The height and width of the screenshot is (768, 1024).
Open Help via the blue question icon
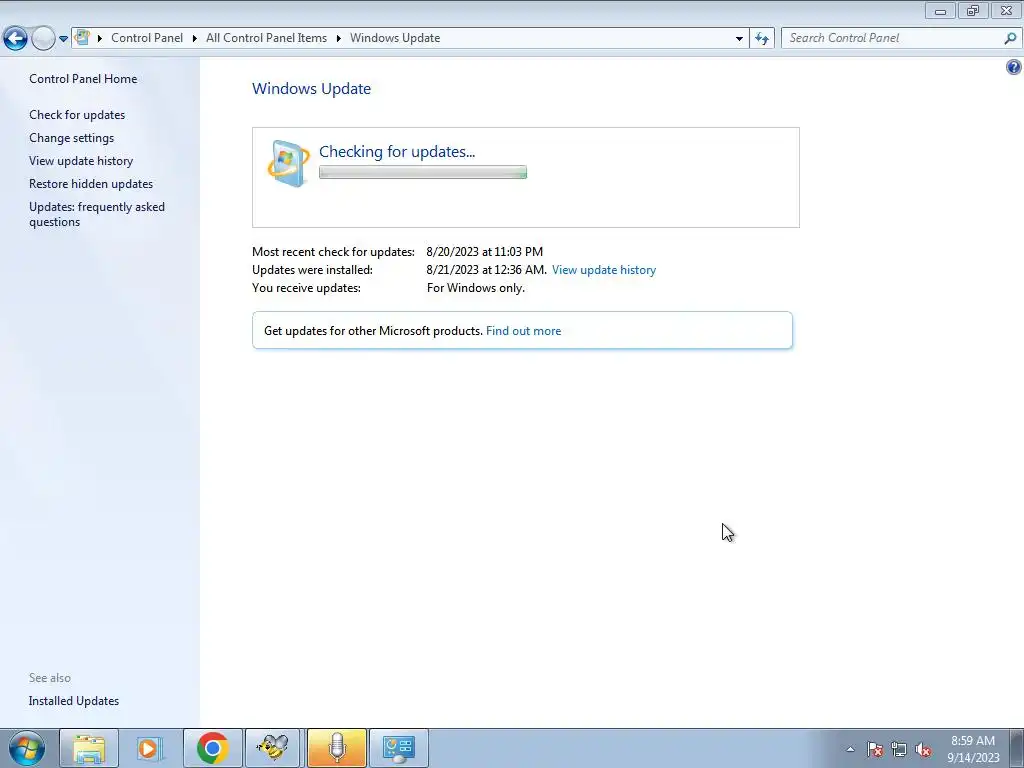1014,67
